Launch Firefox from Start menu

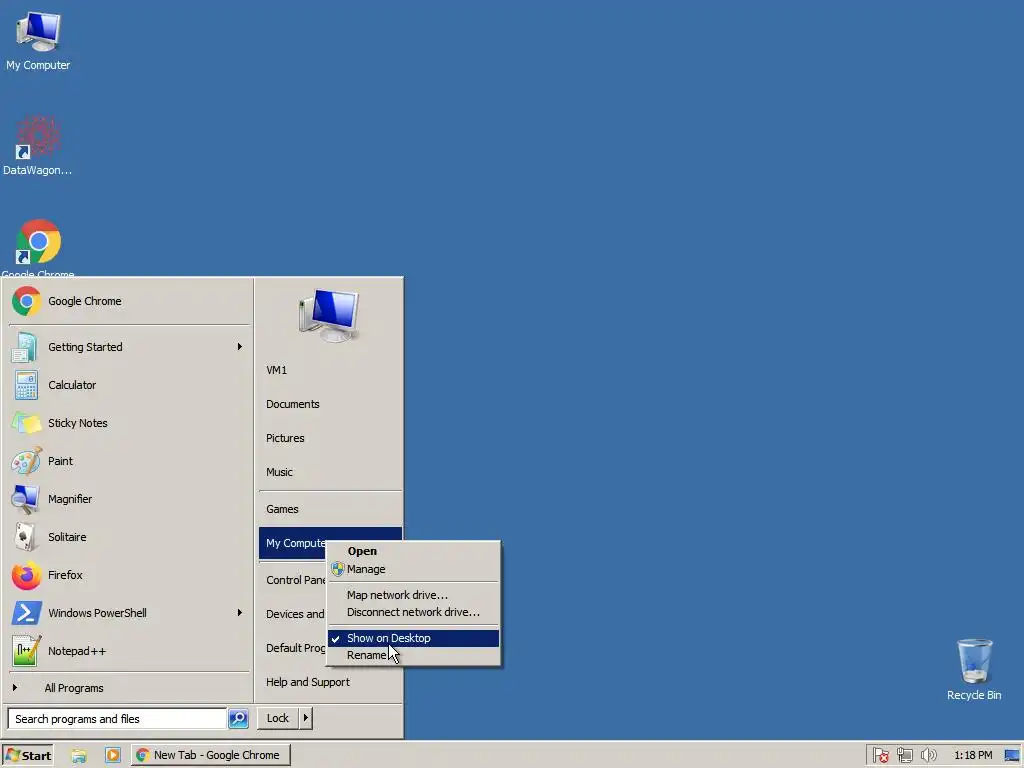129,575
